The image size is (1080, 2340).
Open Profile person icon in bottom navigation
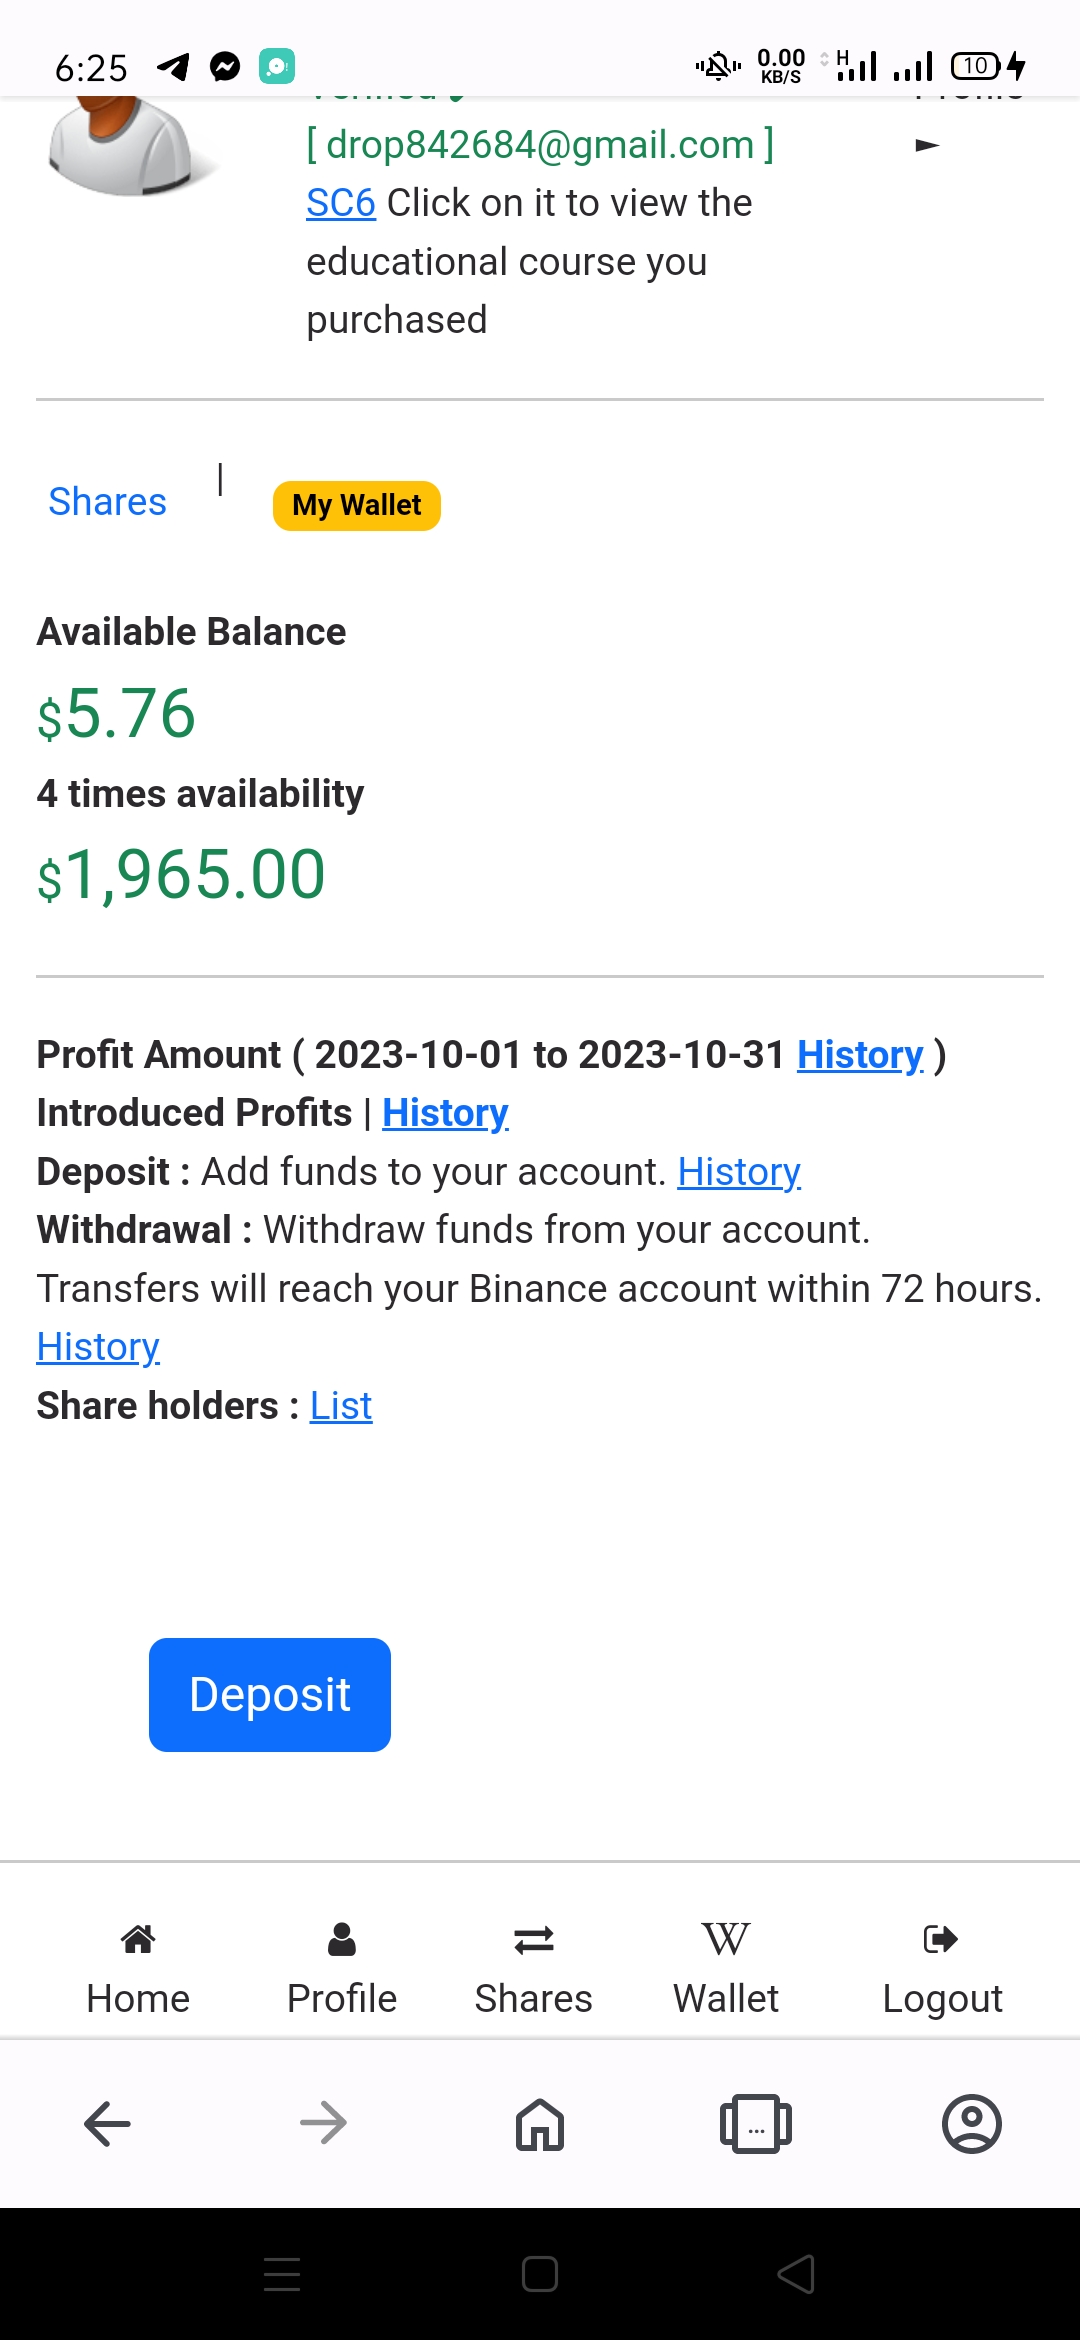tap(341, 1939)
